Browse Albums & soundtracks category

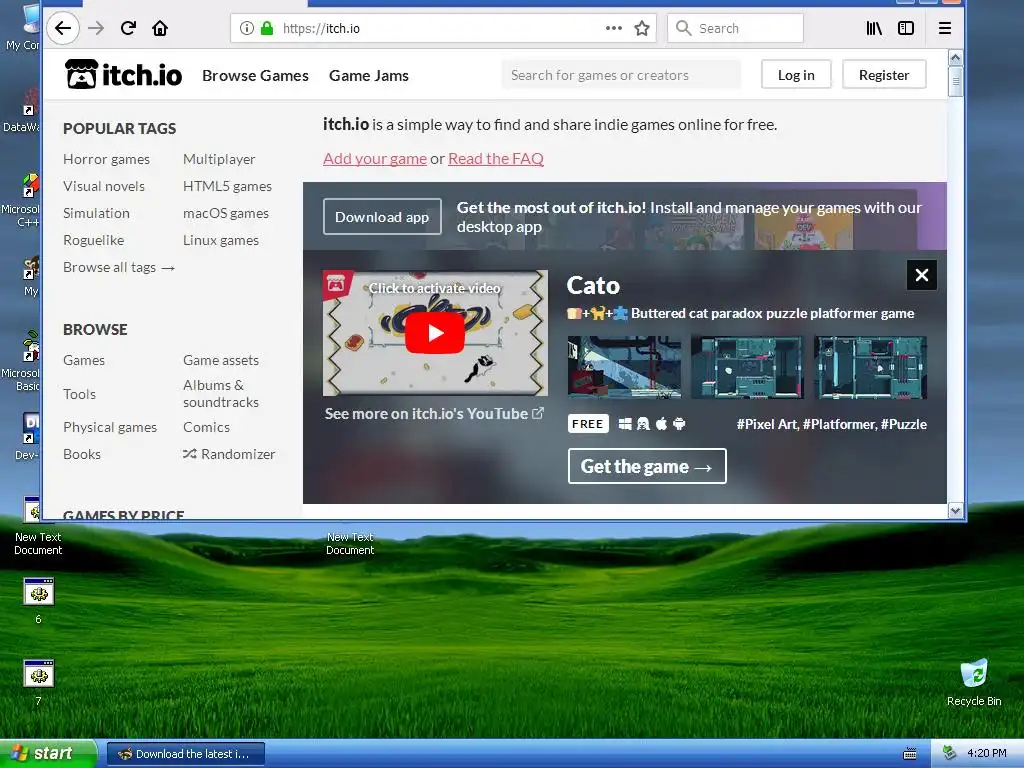coord(221,394)
